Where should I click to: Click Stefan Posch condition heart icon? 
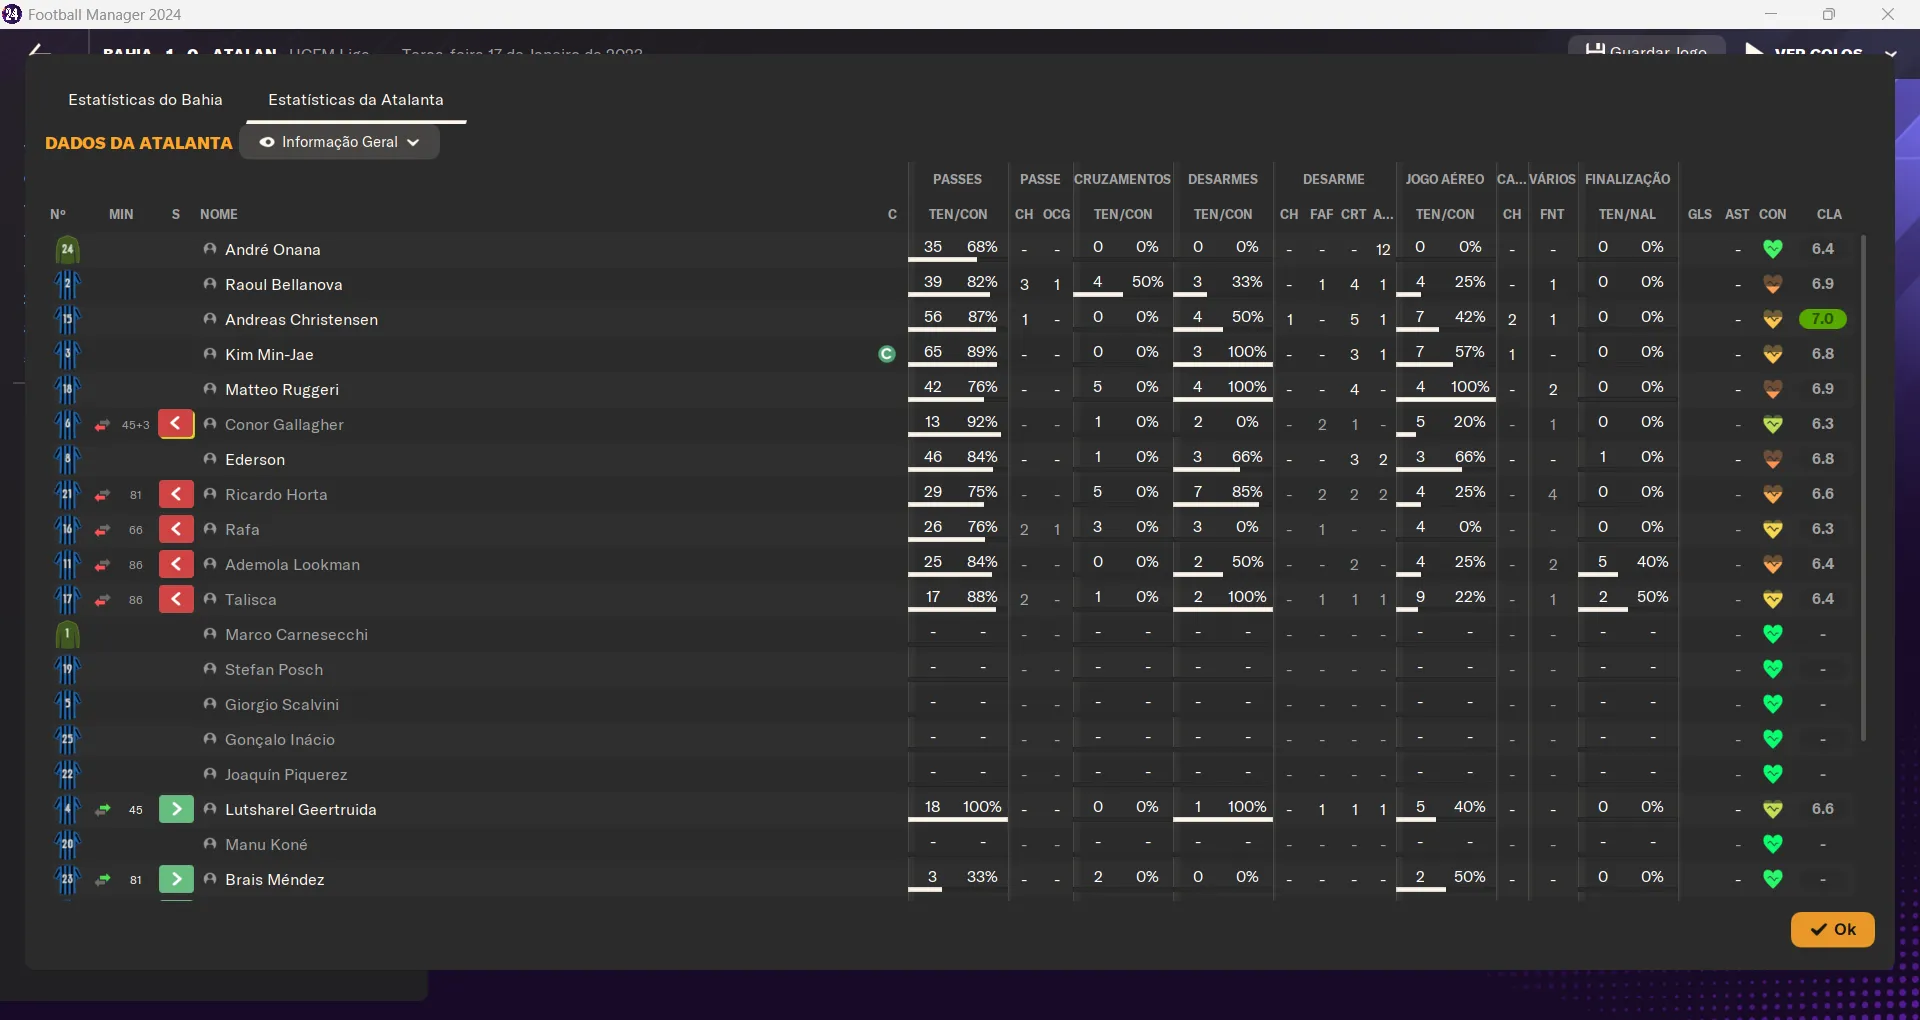(x=1773, y=669)
